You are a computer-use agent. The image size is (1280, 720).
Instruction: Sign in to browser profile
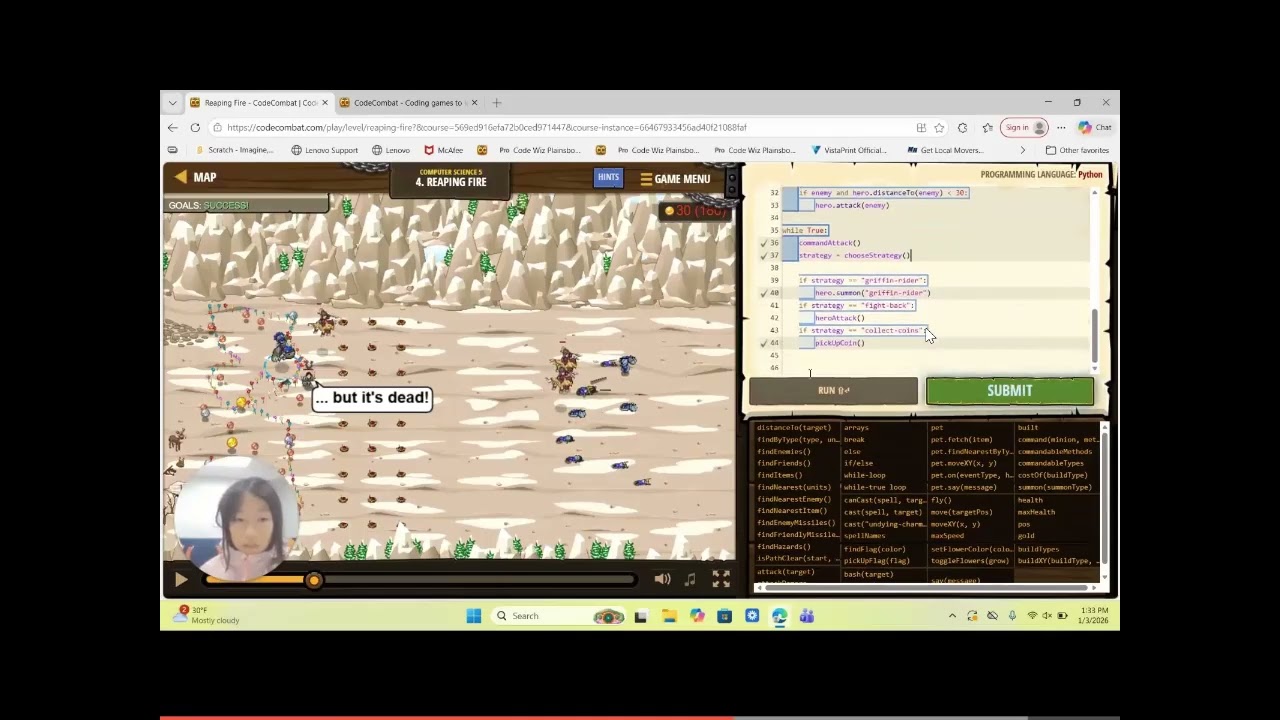point(1026,128)
